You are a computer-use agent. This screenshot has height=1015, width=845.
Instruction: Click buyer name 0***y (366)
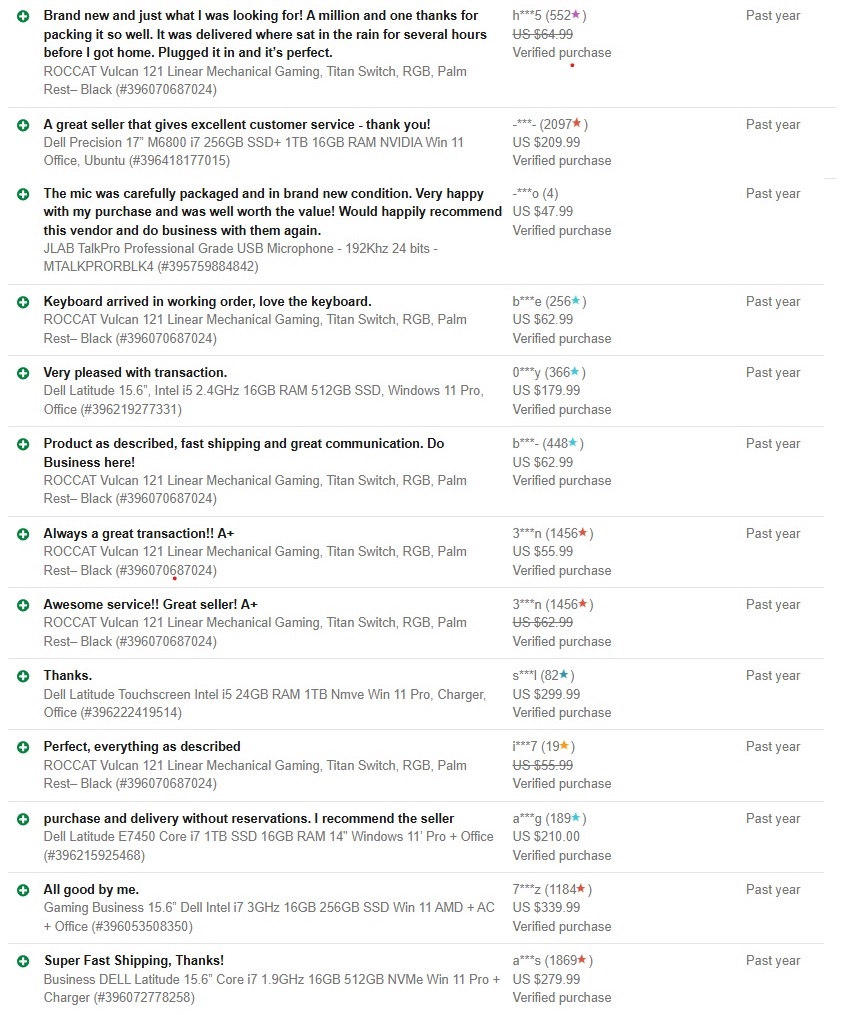click(539, 373)
